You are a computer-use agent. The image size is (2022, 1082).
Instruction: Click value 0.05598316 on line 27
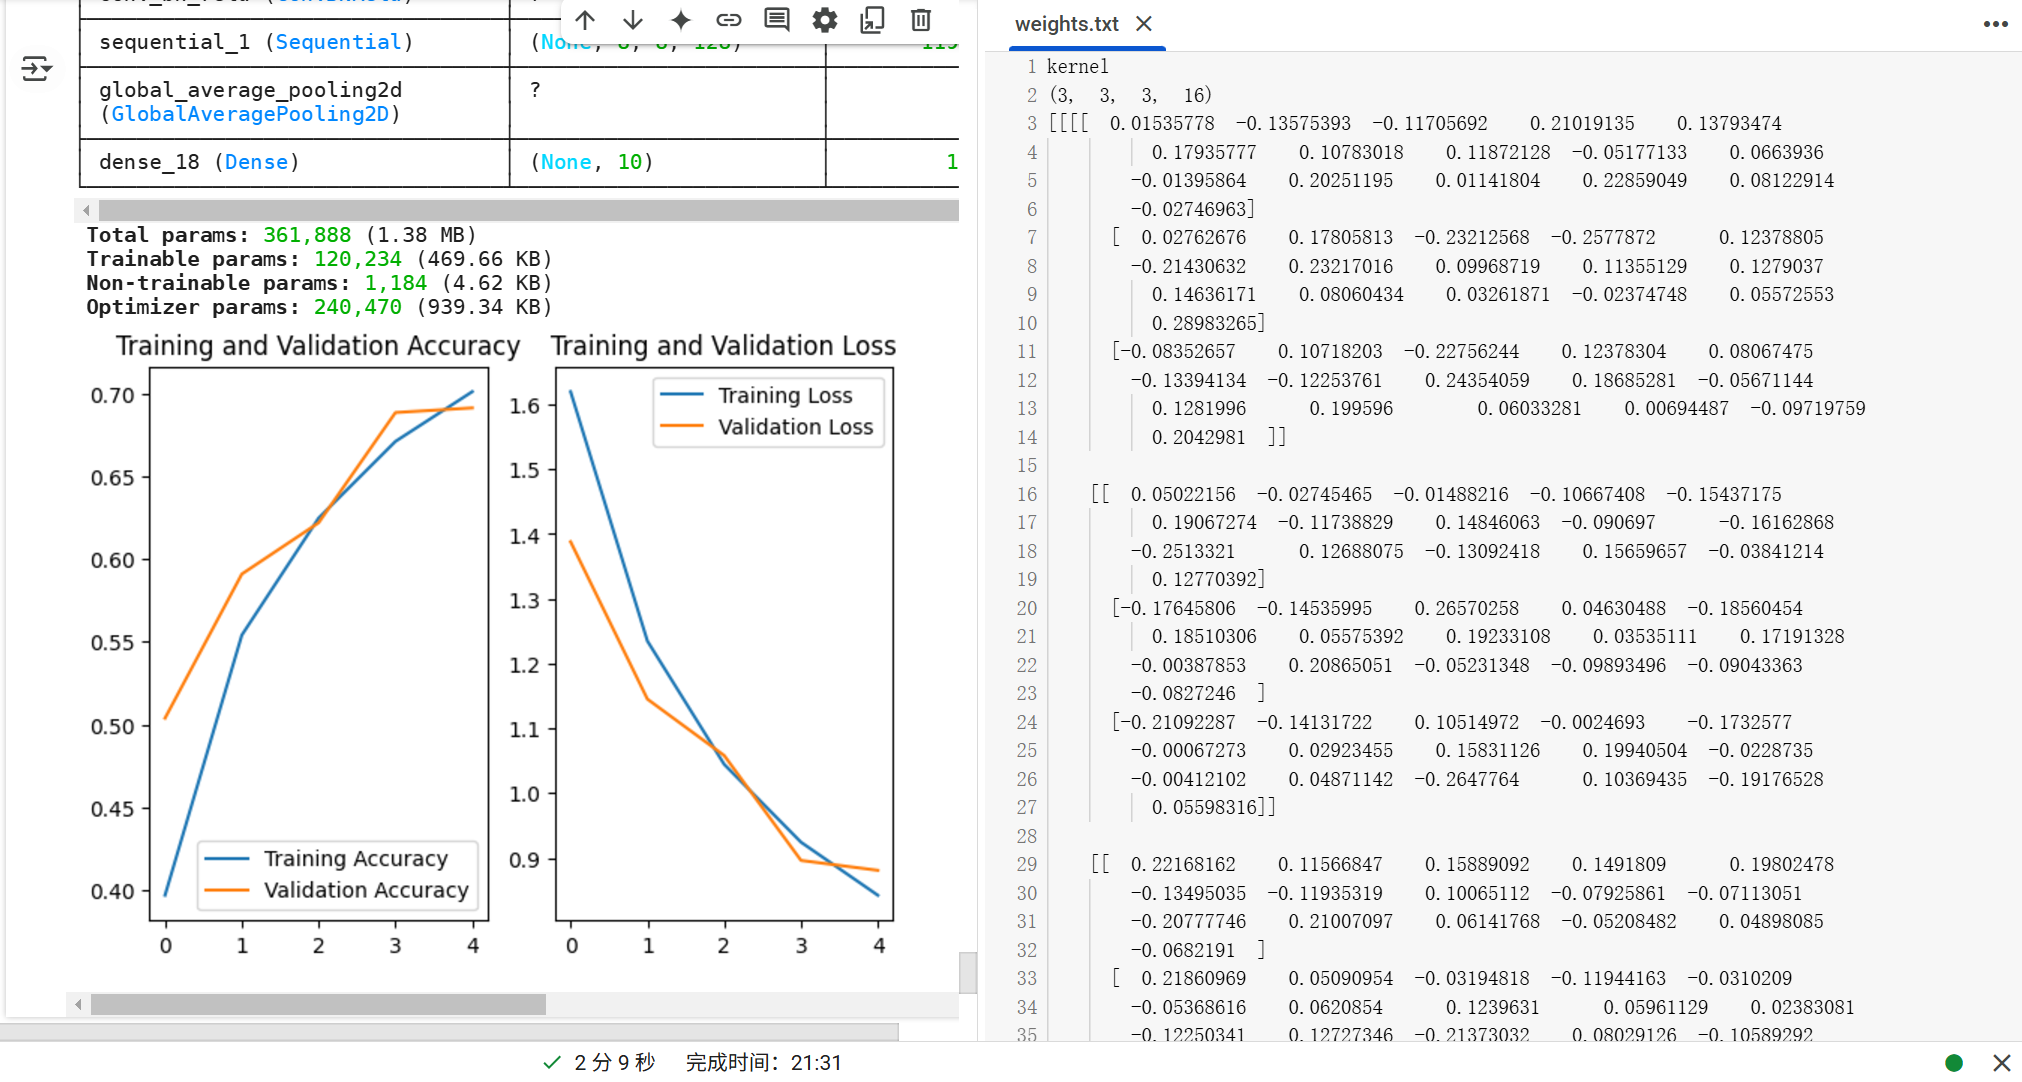(x=1204, y=807)
